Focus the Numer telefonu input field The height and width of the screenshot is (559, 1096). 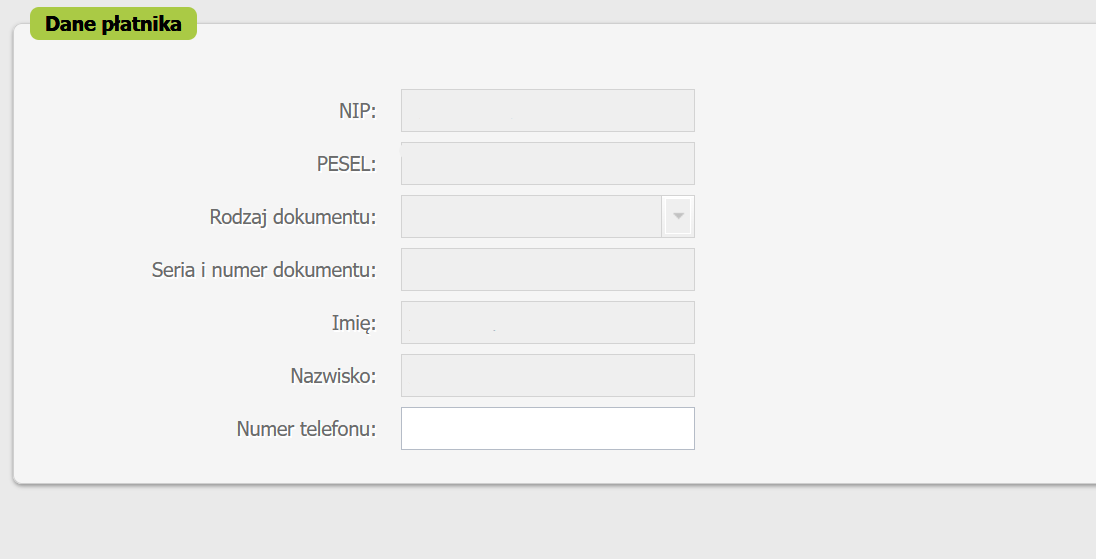[548, 428]
